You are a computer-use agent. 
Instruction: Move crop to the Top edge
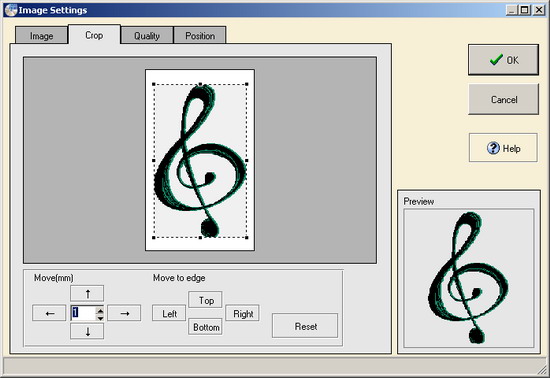206,300
